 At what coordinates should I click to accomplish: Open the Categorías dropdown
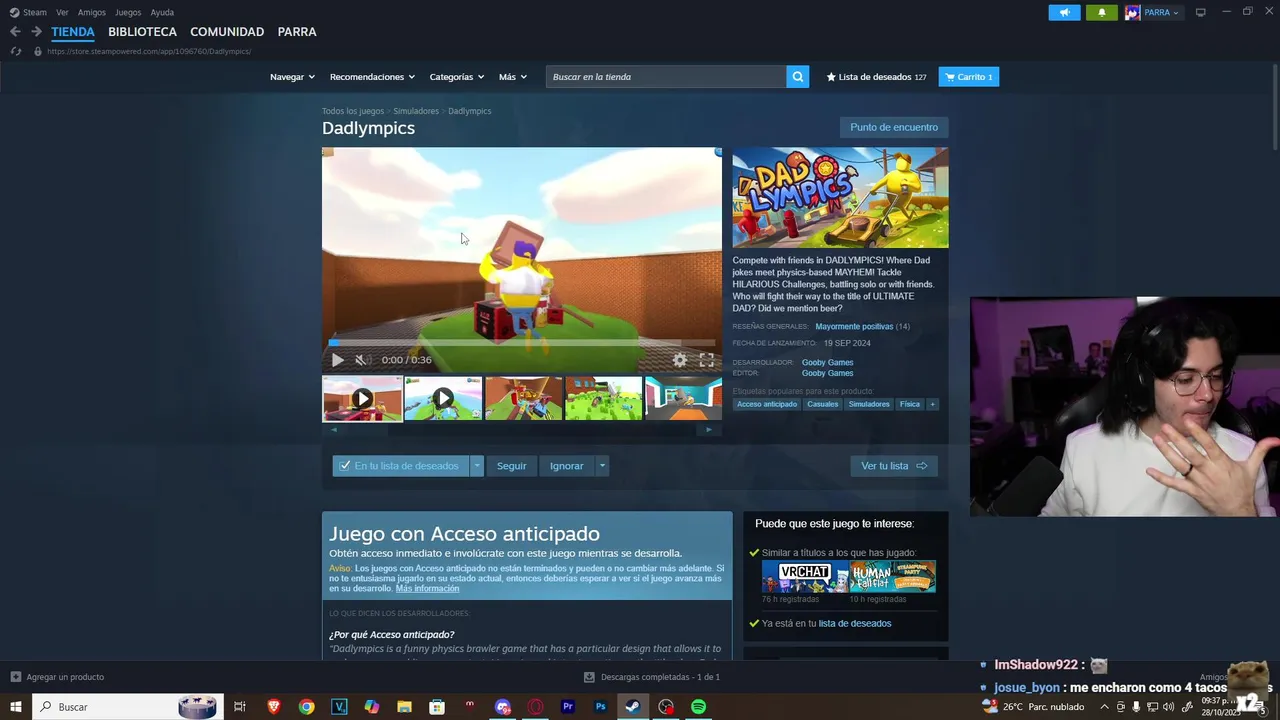(456, 77)
